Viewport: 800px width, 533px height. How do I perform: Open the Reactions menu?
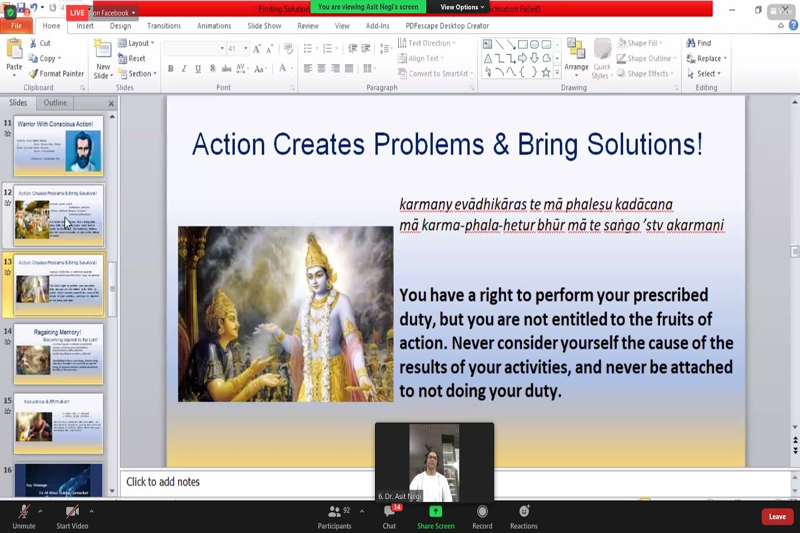coord(523,513)
